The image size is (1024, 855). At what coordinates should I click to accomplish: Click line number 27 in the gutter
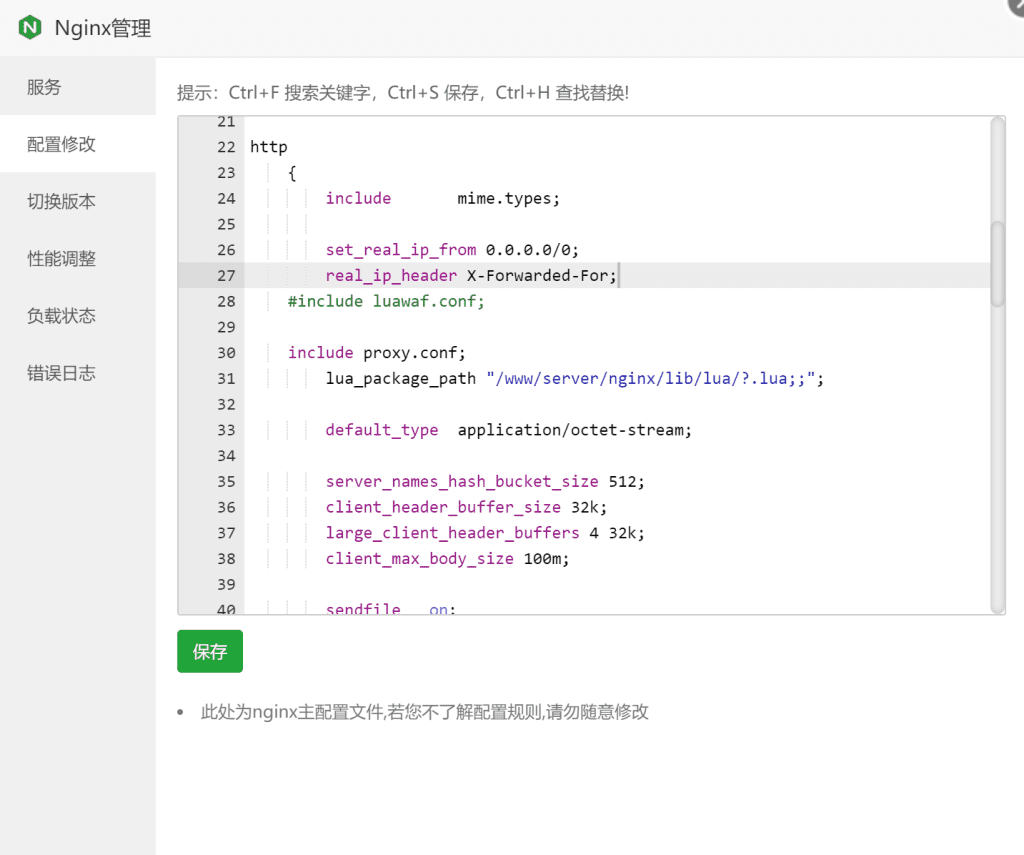225,276
